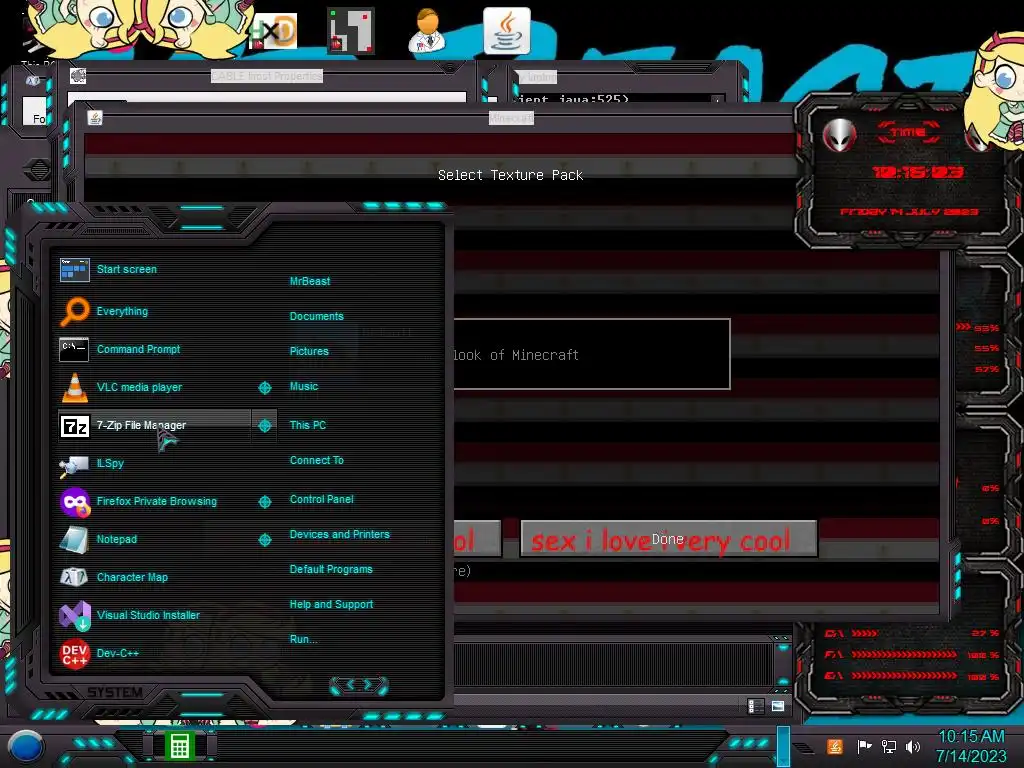Launch Everything search app icon
This screenshot has height=768, width=1024.
click(74, 312)
